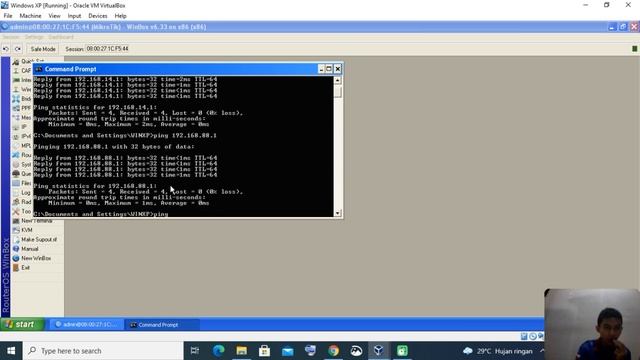This screenshot has width=640, height=360.
Task: Click the WinBox redo arrow
Action: pyautogui.click(x=18, y=49)
